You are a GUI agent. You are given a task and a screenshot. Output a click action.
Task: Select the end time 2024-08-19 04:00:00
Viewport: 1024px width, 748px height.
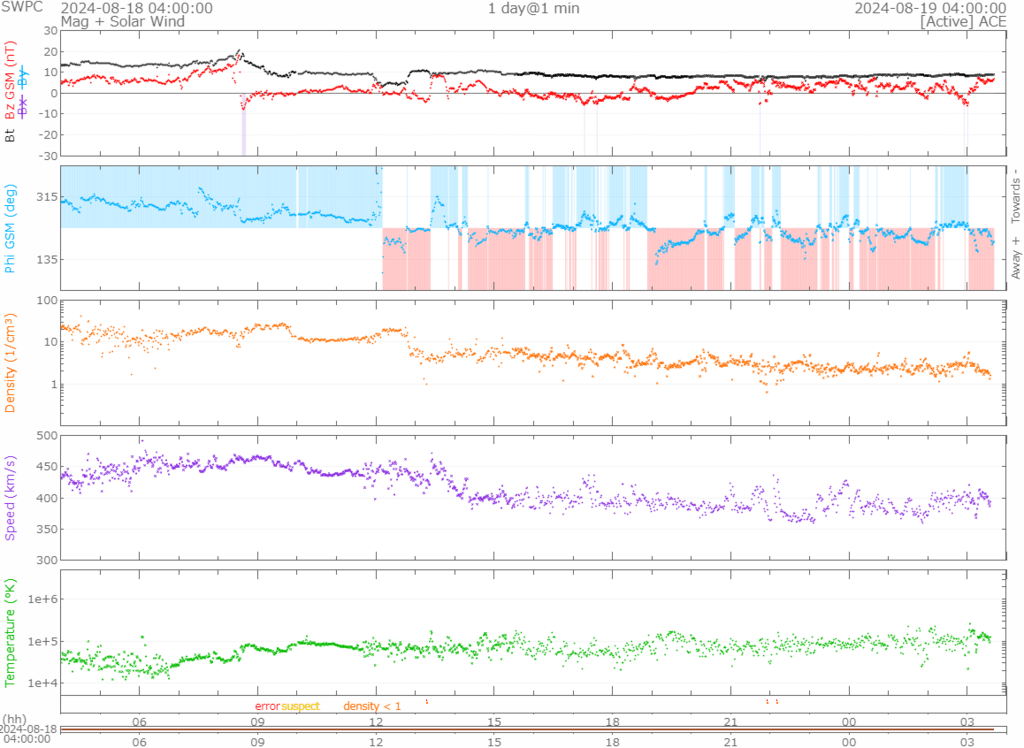click(930, 8)
